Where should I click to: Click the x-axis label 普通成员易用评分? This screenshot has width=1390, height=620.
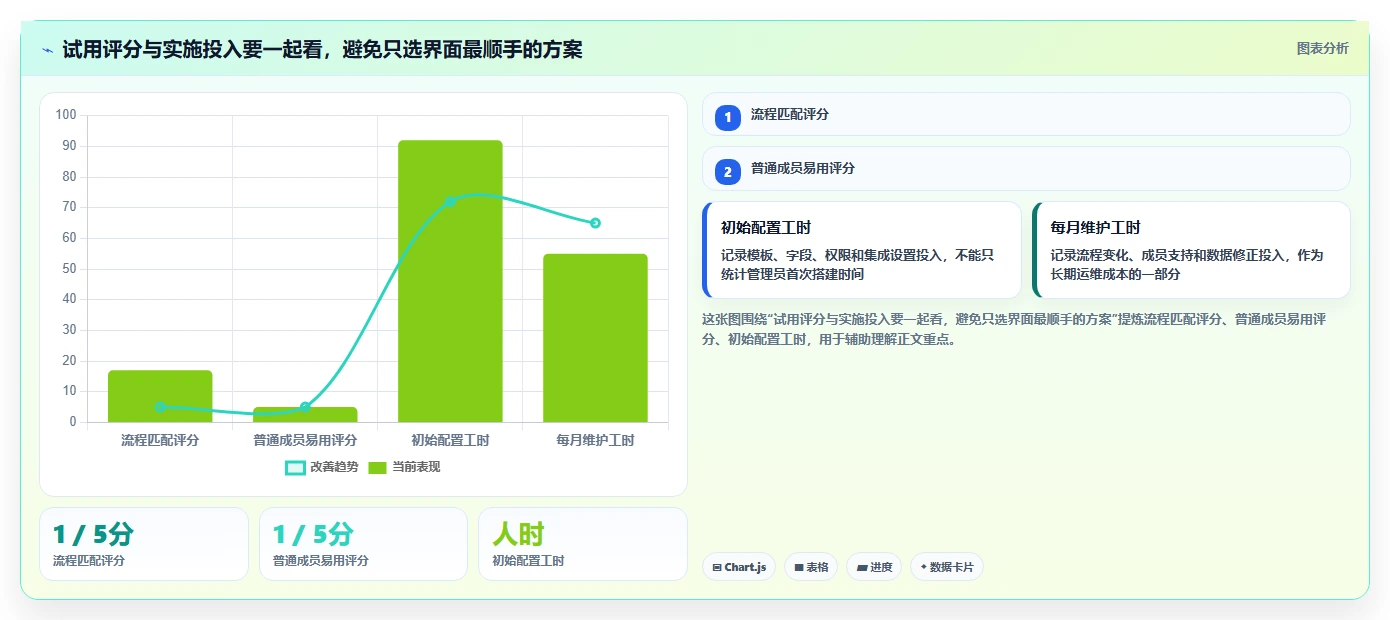[305, 440]
